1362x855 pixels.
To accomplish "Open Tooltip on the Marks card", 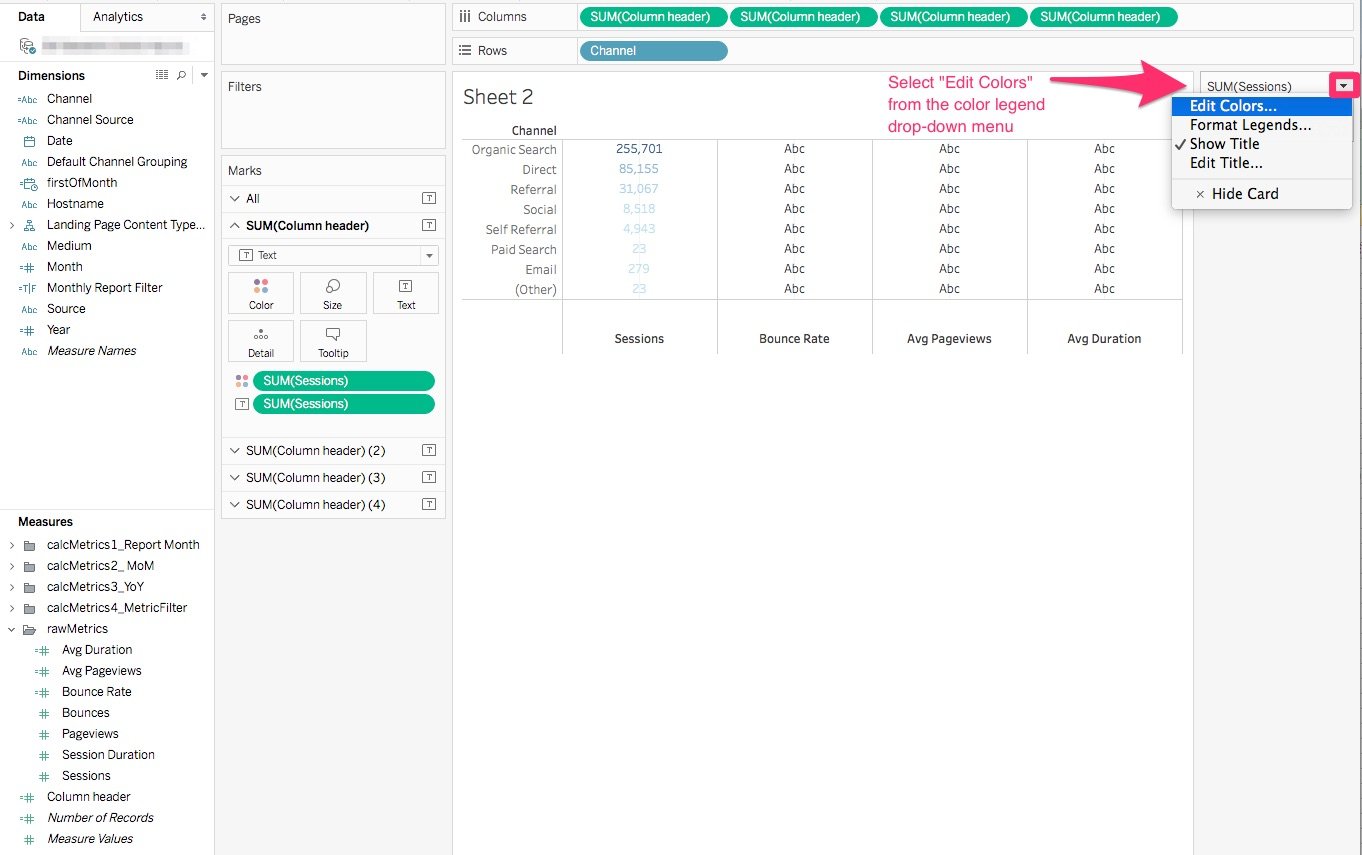I will [x=333, y=341].
